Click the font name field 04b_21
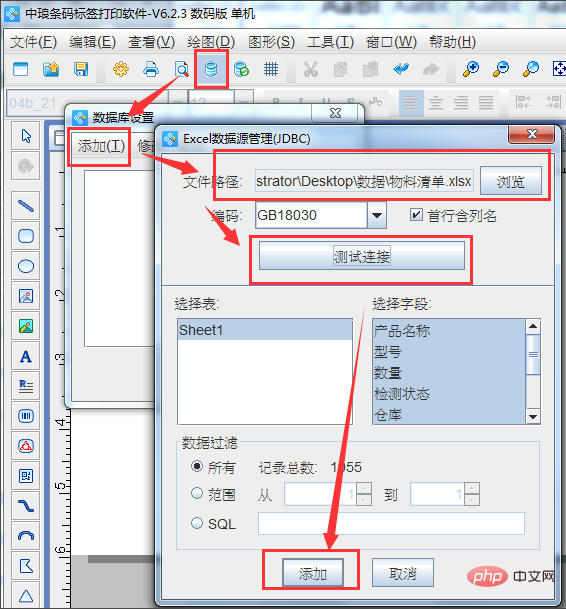This screenshot has height=609, width=566. pos(87,103)
